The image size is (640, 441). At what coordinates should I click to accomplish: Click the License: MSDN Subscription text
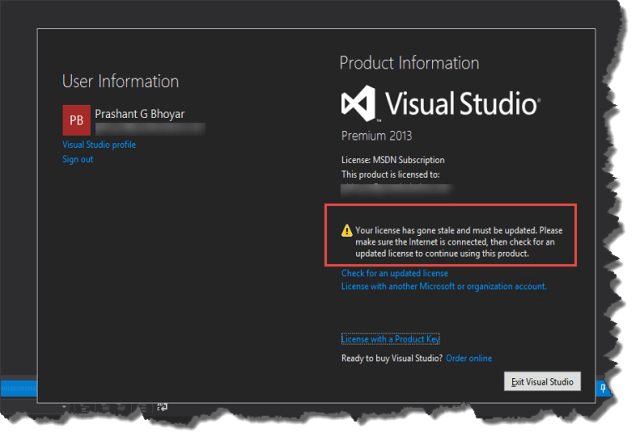pos(393,160)
